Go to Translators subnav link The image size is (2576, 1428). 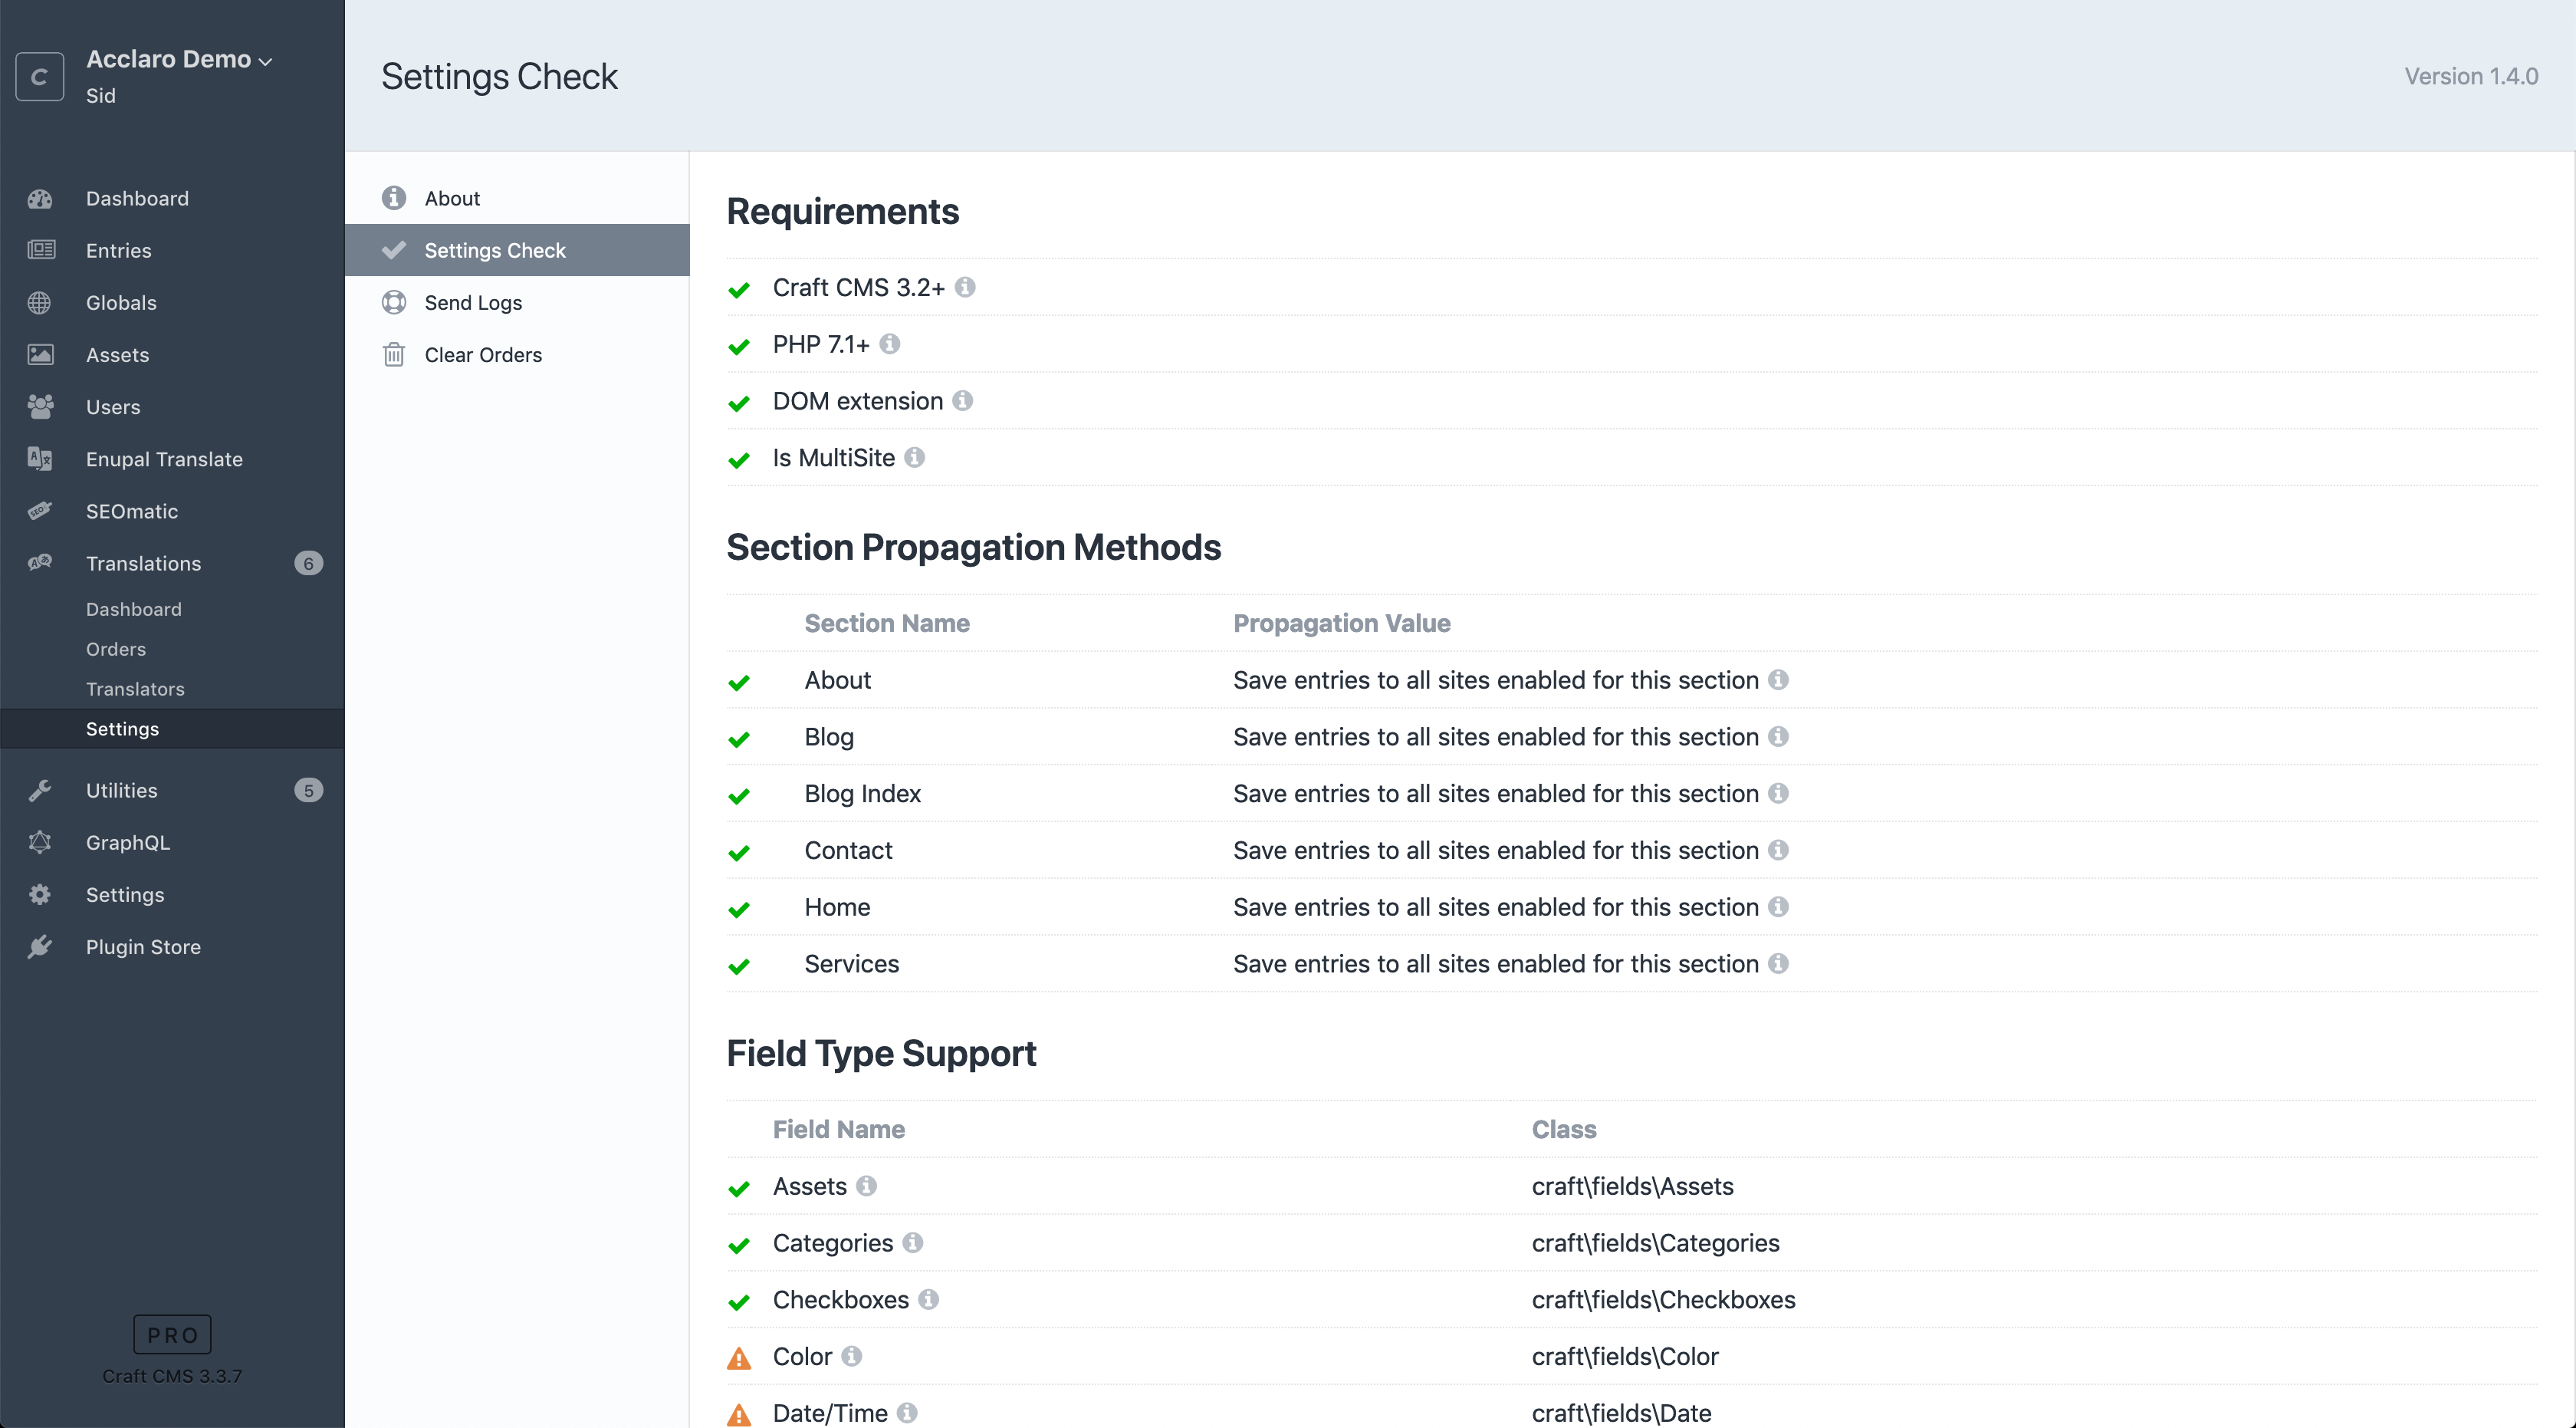tap(135, 690)
